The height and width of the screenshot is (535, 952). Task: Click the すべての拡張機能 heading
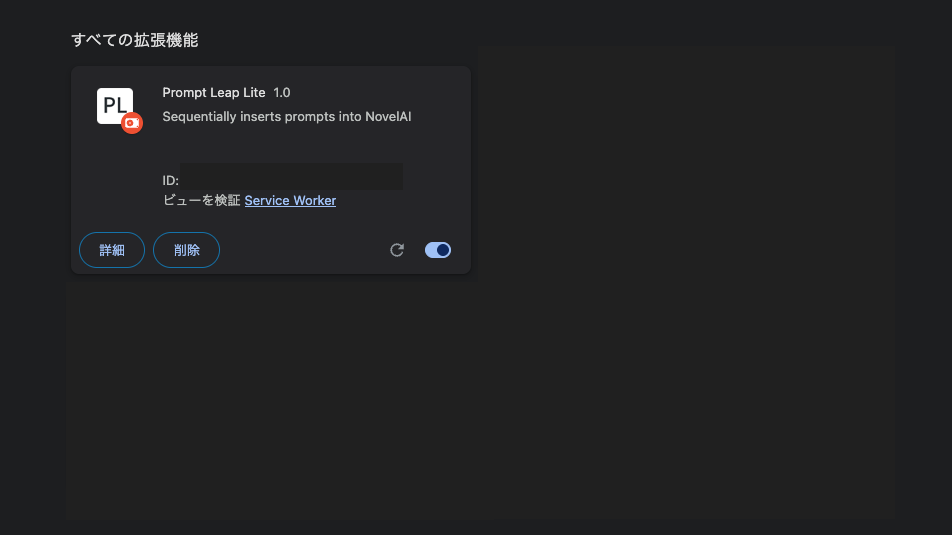click(135, 40)
